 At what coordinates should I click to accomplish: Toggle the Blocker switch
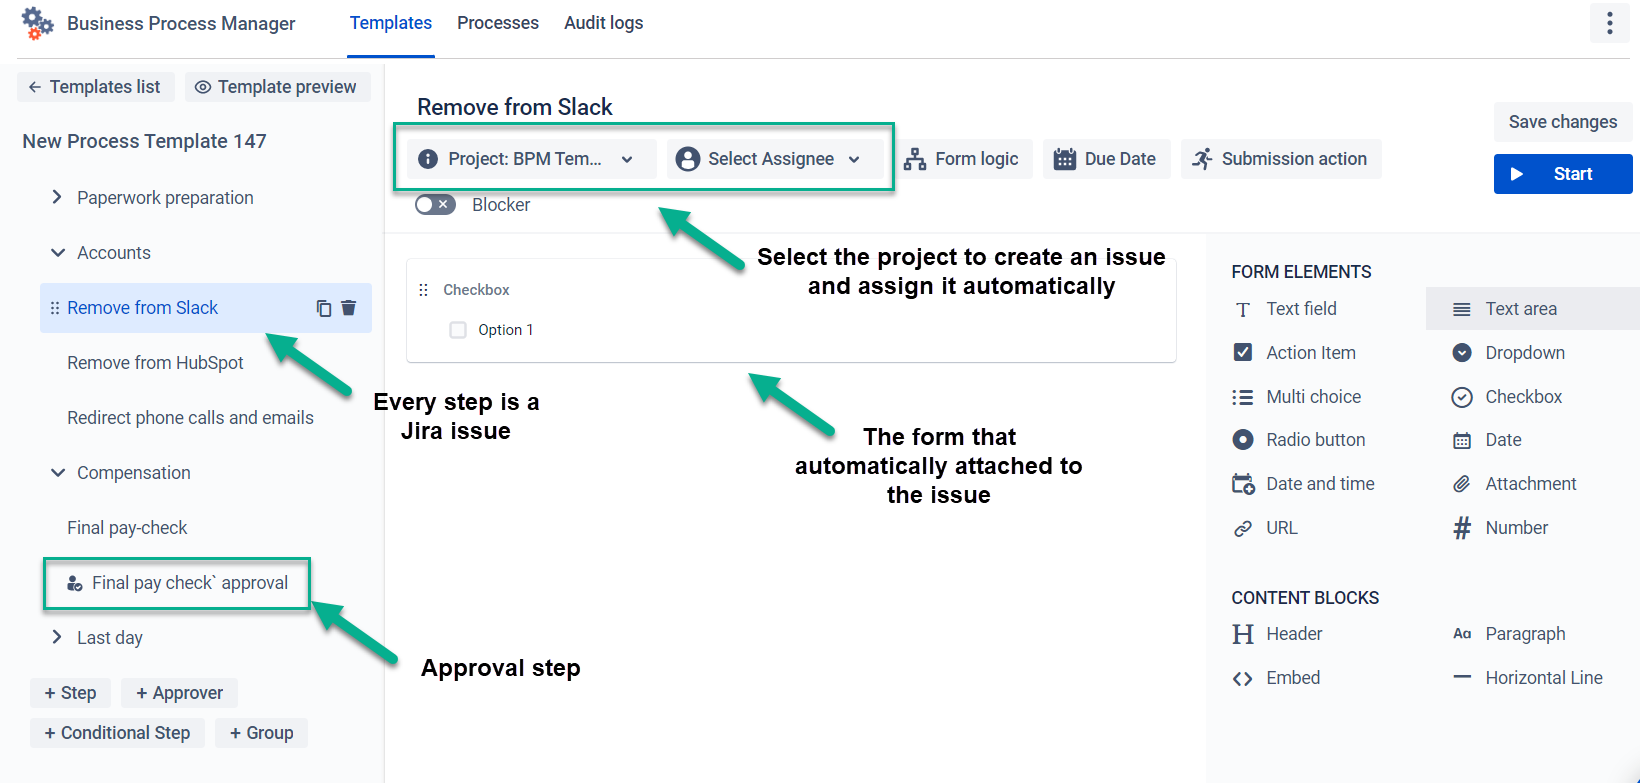(435, 204)
